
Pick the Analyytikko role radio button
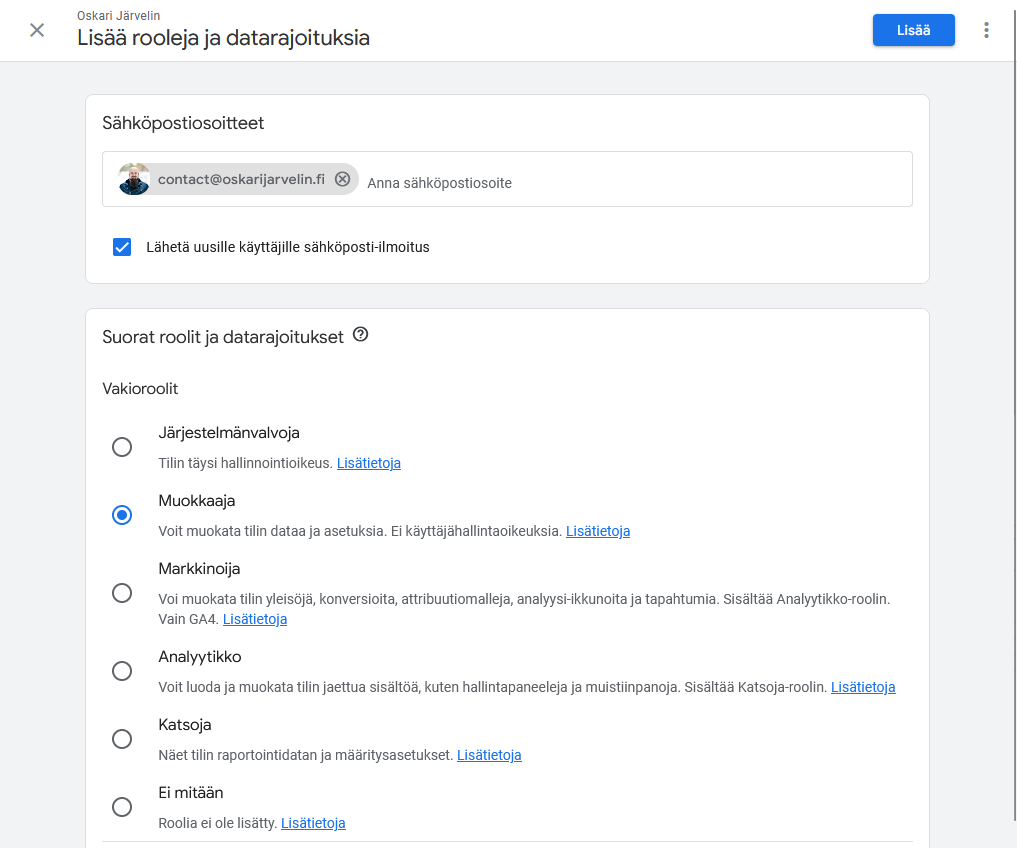(122, 671)
